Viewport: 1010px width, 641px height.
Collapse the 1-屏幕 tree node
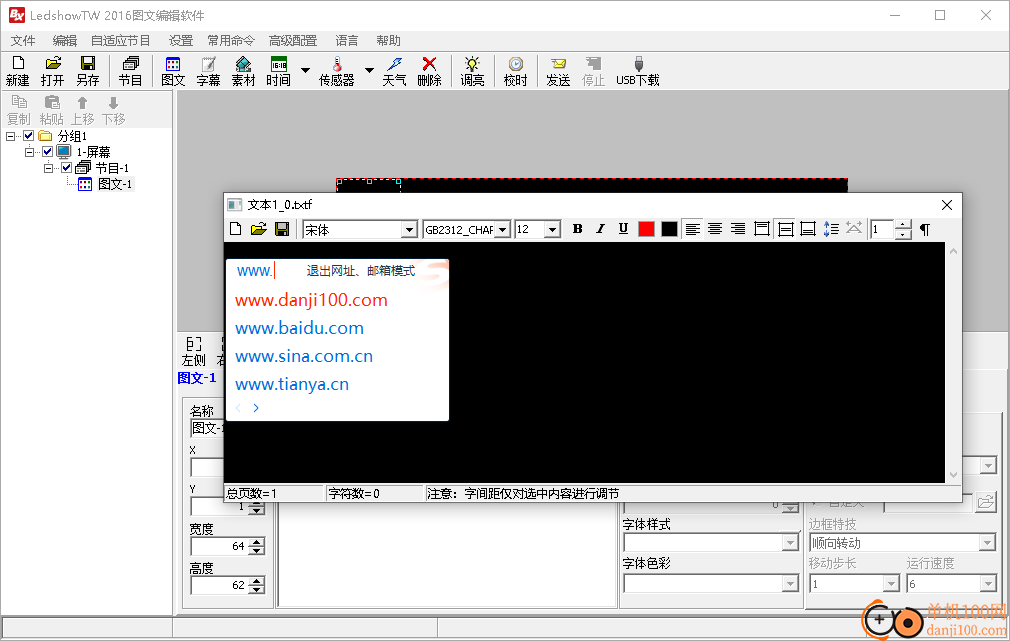(x=30, y=152)
